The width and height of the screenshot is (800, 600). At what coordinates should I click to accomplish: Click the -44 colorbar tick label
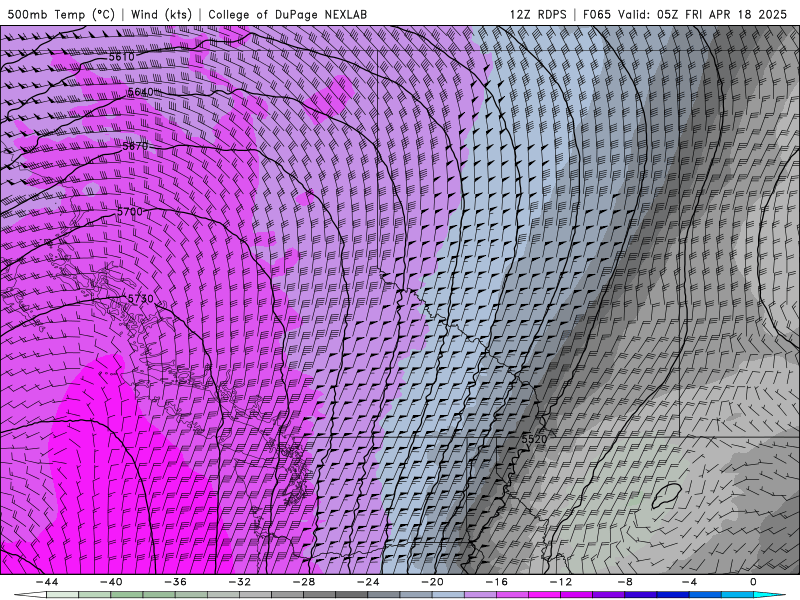pyautogui.click(x=47, y=582)
